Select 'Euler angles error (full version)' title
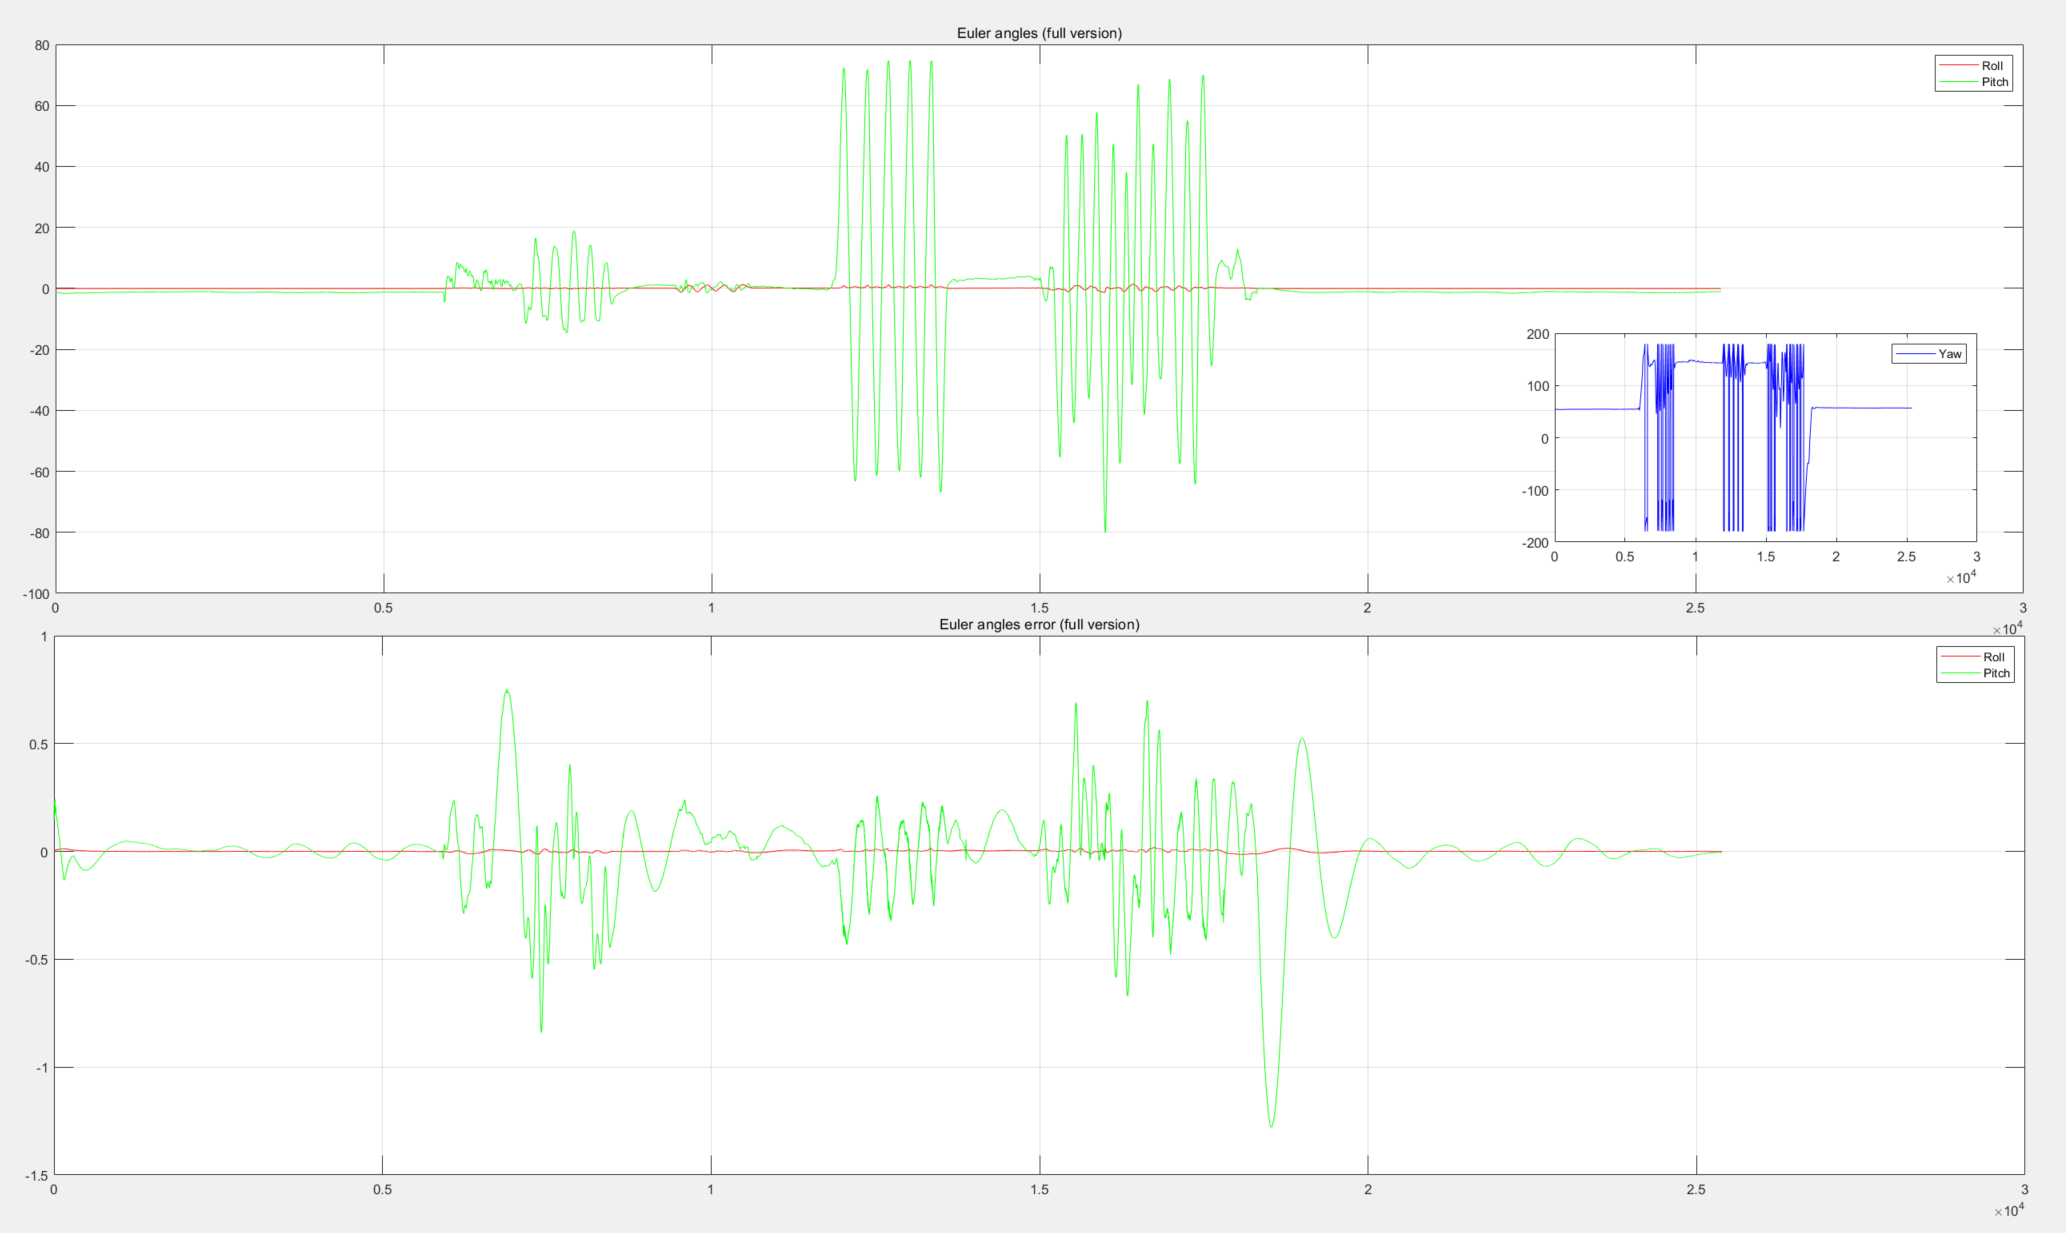Screen dimensions: 2066x1233 (x=1039, y=624)
